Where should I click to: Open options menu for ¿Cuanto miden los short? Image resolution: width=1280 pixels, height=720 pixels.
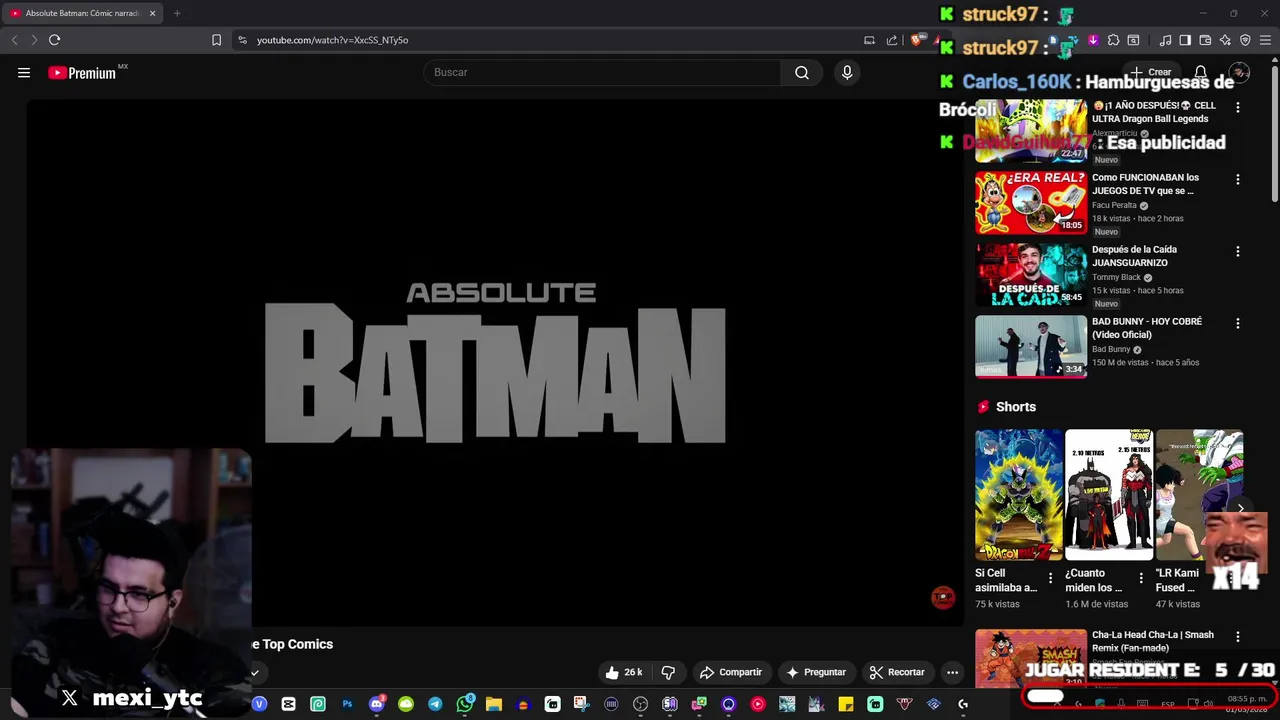point(1141,578)
